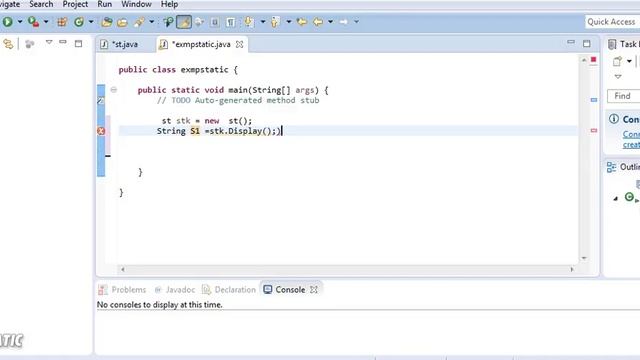
Task: Maximize the left package explorer panel
Action: (x=78, y=43)
